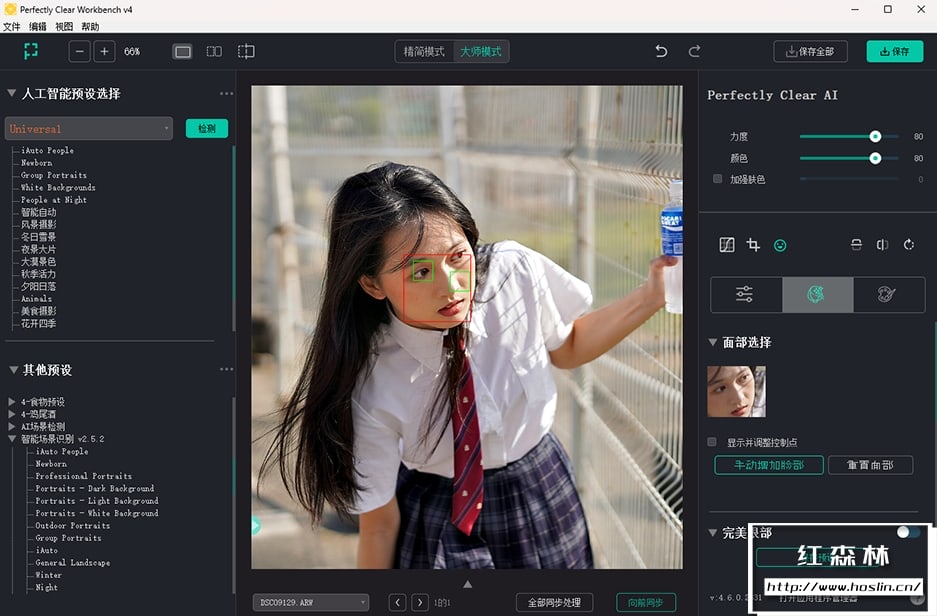Switch to 精简模式 mode
The height and width of the screenshot is (616, 937).
pos(424,51)
